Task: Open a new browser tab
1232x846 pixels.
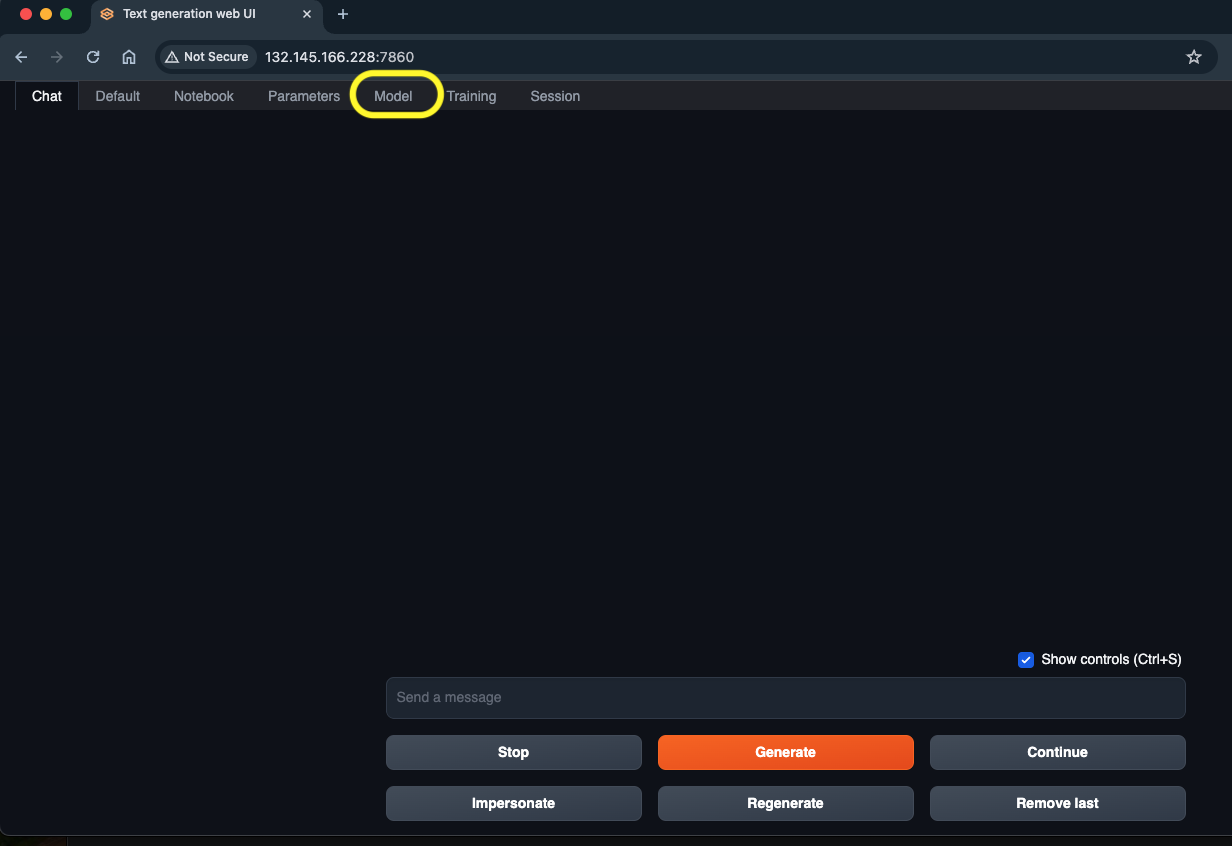Action: (x=343, y=15)
